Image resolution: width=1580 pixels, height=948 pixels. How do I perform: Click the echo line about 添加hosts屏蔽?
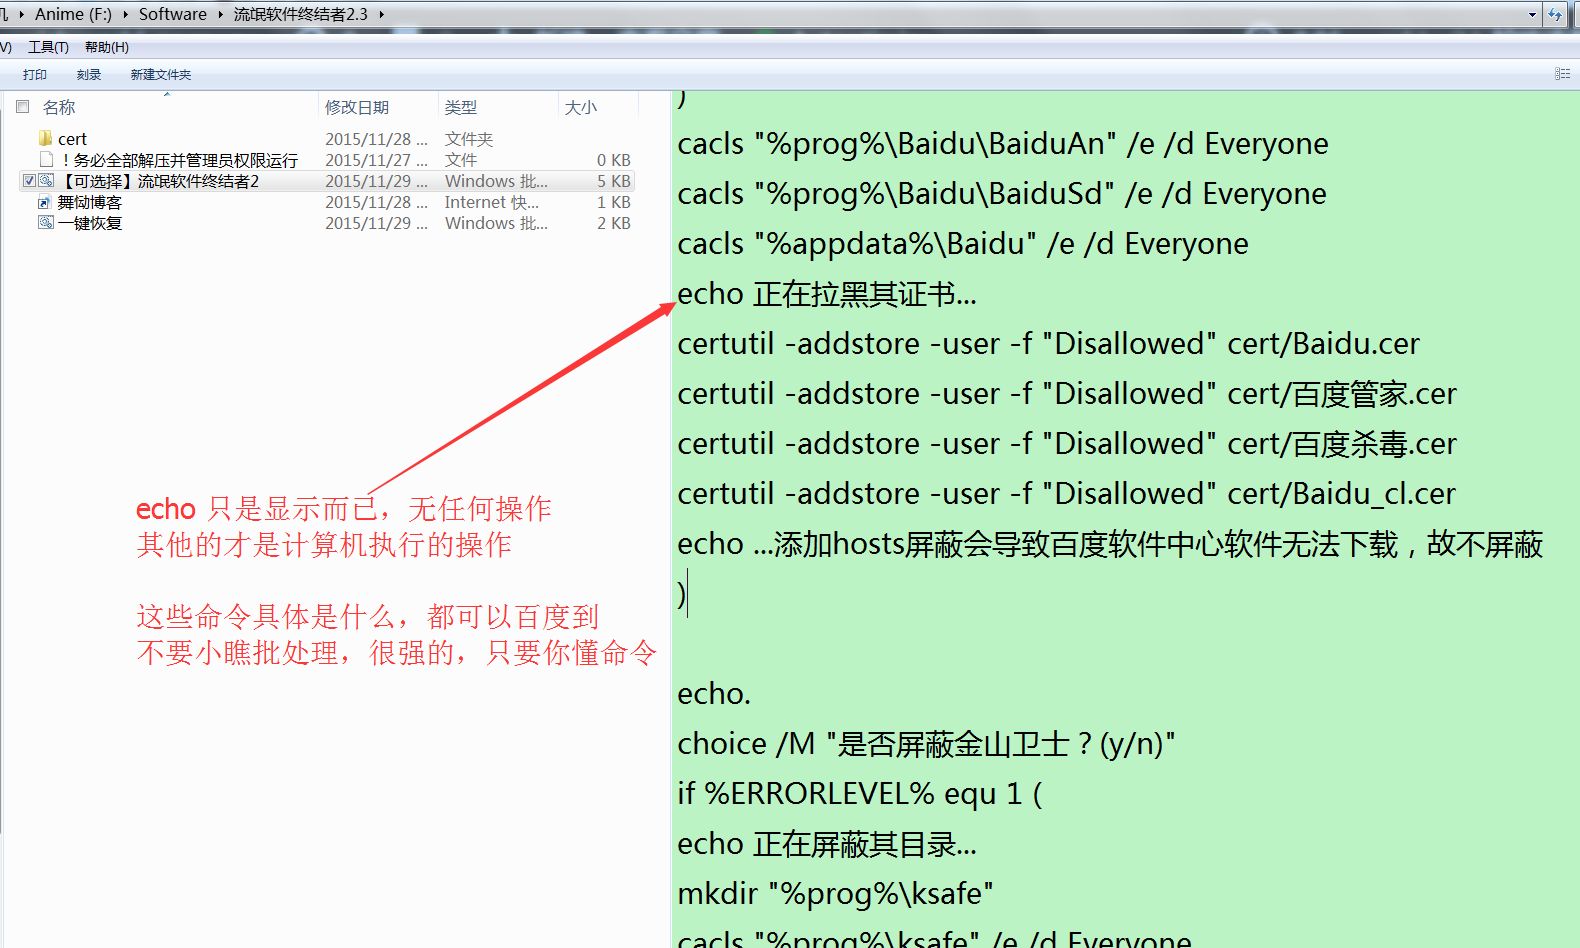click(1110, 544)
